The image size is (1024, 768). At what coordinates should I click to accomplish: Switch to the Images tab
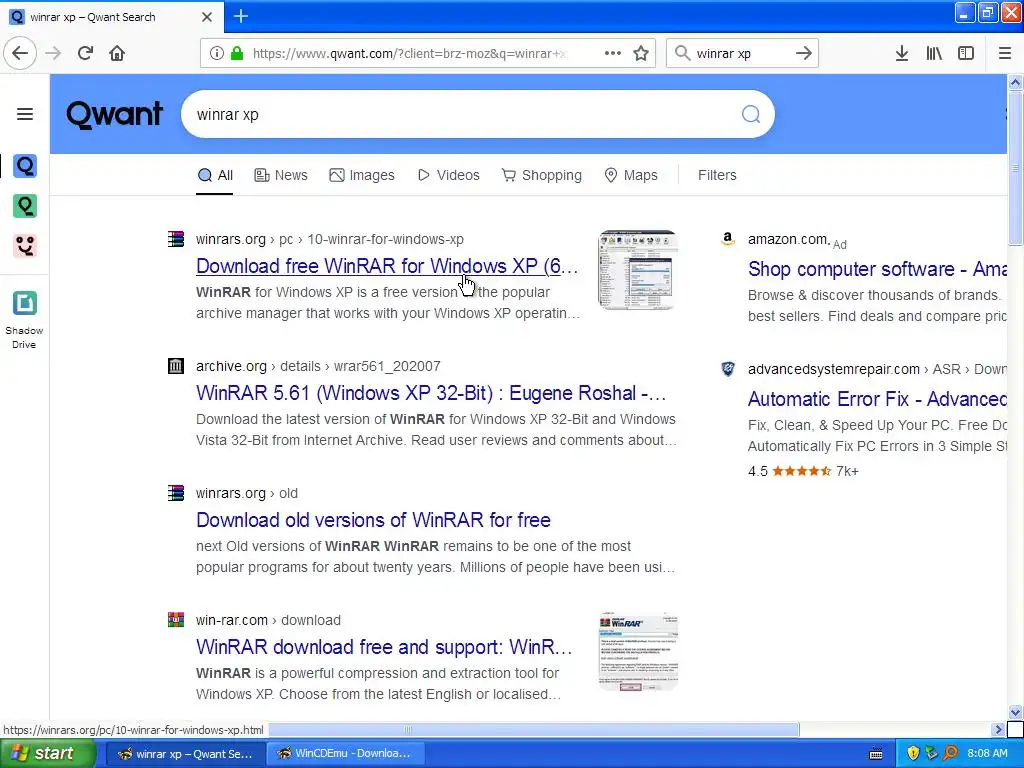pyautogui.click(x=362, y=175)
